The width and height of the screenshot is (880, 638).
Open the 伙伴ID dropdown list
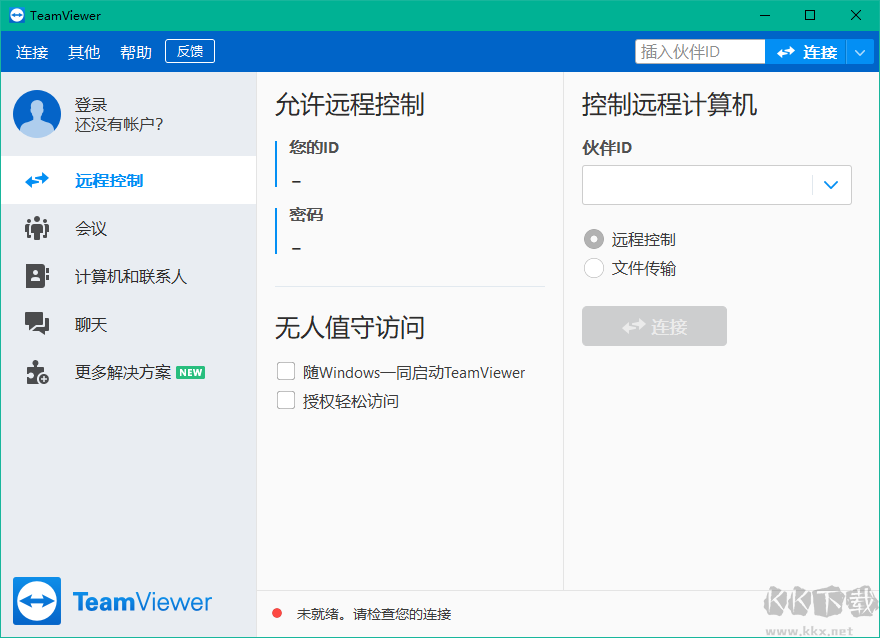click(830, 185)
